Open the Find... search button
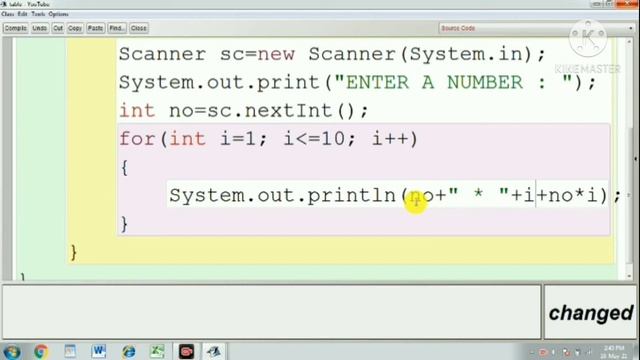This screenshot has height=360, width=640. [x=117, y=28]
